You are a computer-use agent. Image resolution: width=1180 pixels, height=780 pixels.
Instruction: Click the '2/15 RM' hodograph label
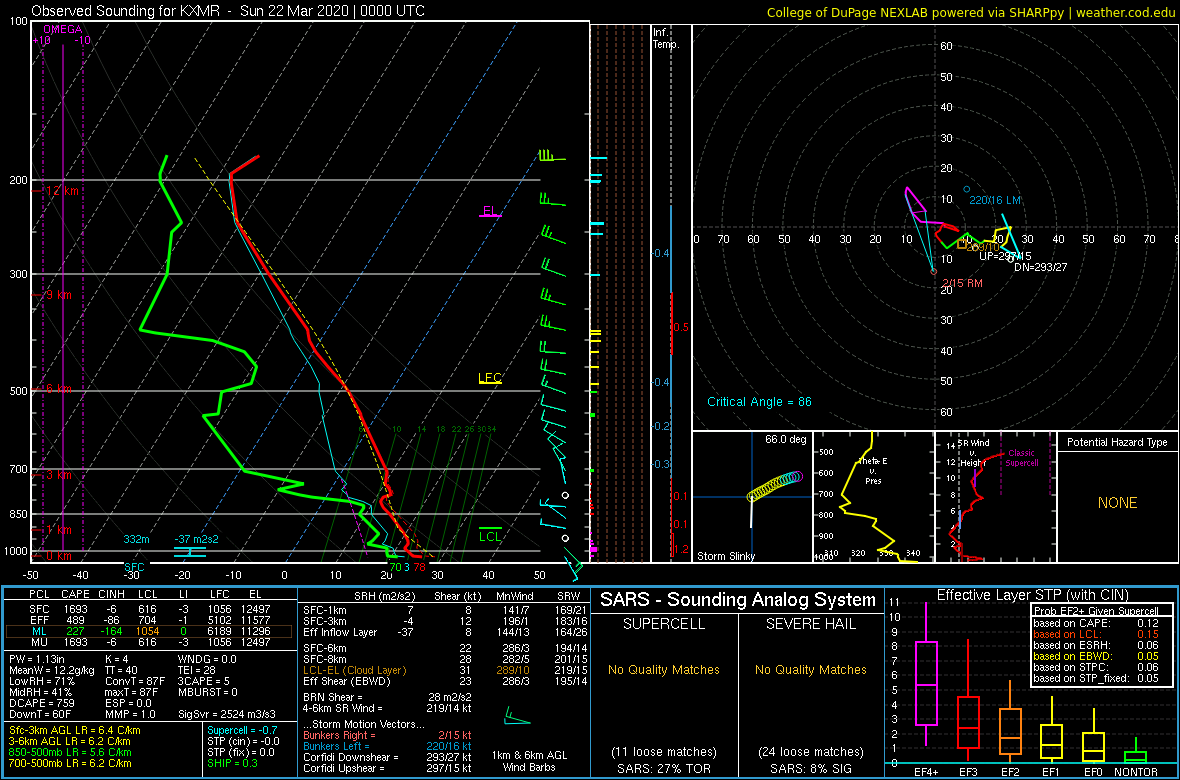[x=963, y=282]
